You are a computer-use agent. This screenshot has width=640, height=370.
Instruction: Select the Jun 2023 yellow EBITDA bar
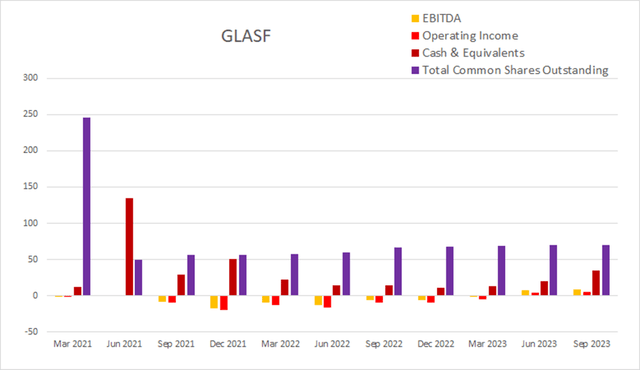(x=525, y=293)
